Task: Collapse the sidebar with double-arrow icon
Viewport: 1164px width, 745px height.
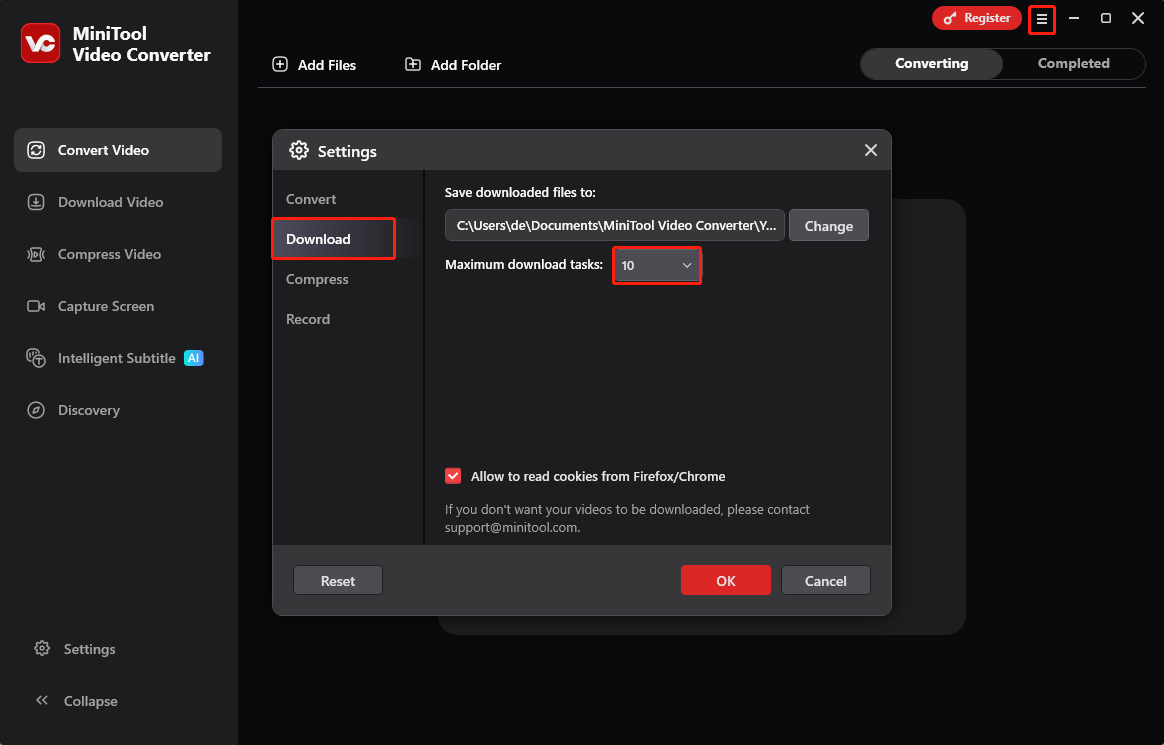Action: tap(42, 700)
